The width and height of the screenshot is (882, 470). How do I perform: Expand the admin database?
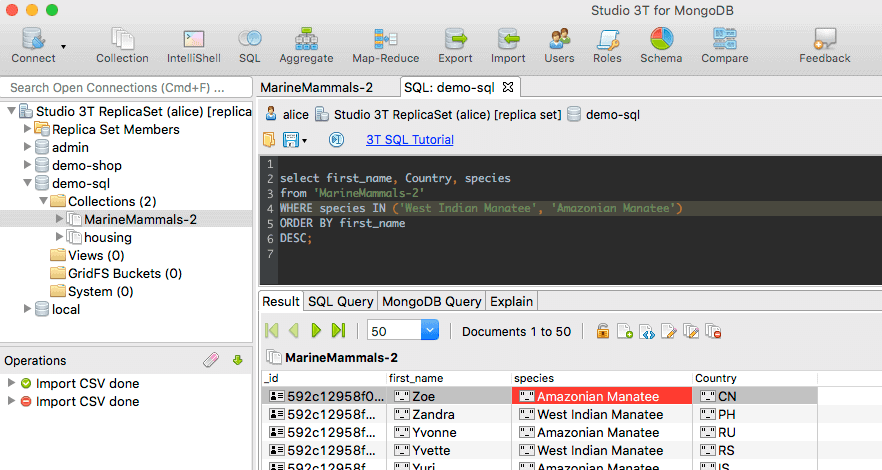[x=26, y=147]
